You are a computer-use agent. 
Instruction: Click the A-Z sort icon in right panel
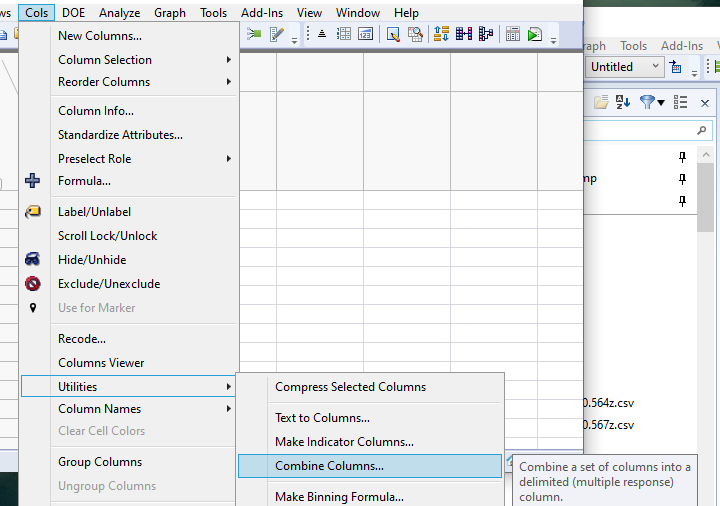pos(623,102)
